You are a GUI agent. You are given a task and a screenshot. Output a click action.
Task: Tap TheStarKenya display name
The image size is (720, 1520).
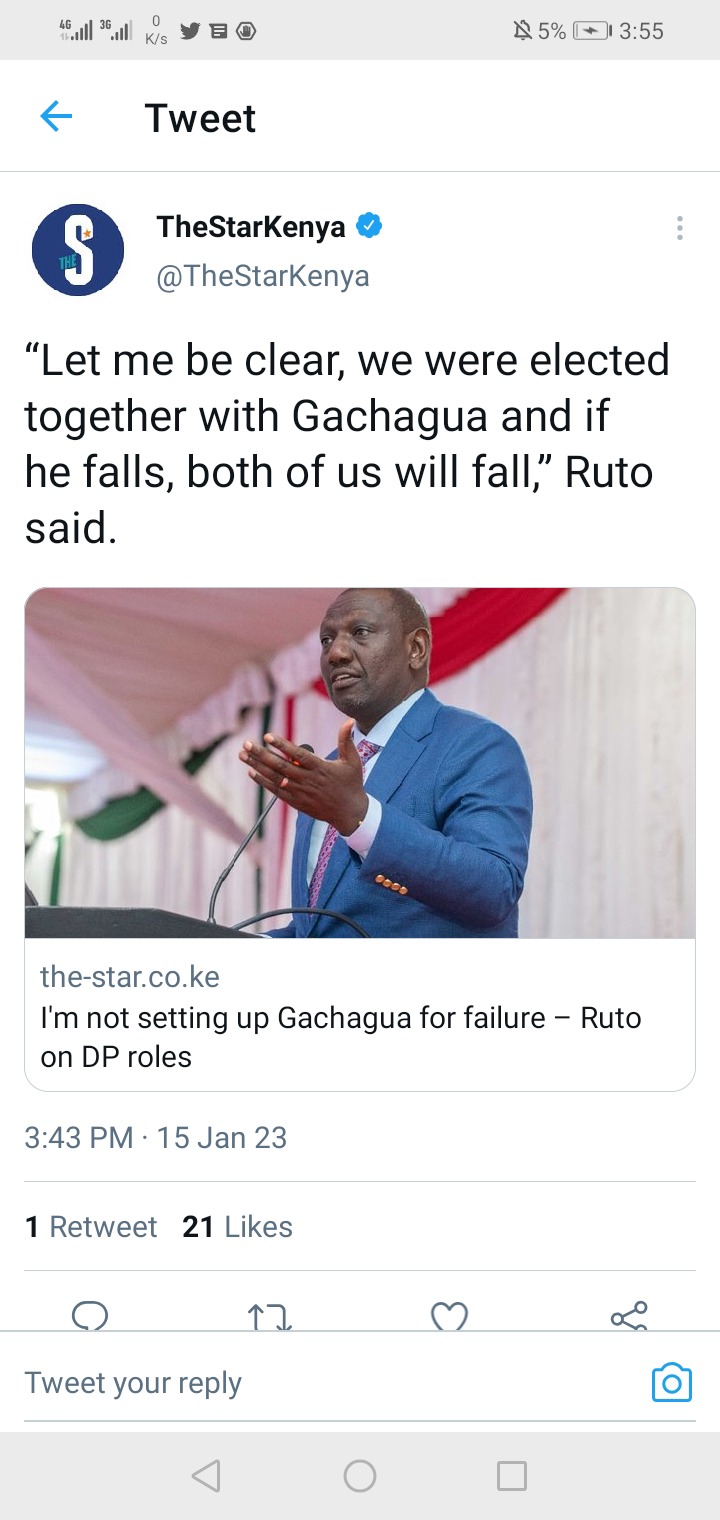point(251,227)
